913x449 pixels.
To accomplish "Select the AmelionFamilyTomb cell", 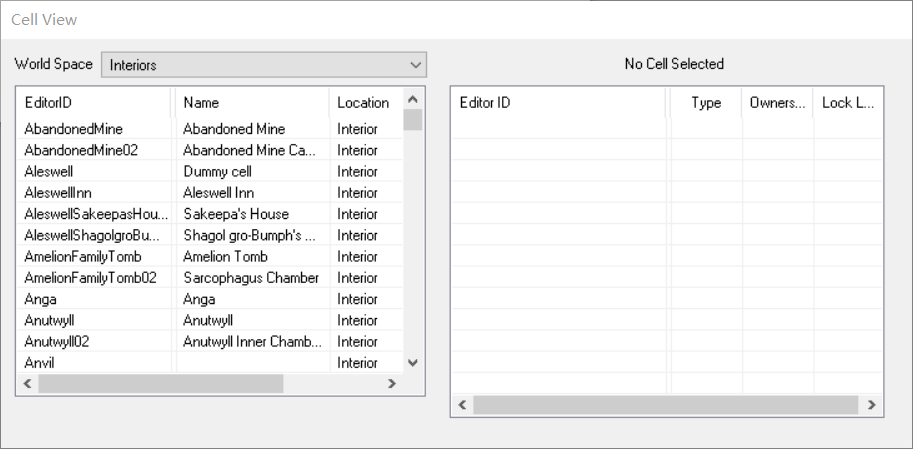I will [x=83, y=256].
